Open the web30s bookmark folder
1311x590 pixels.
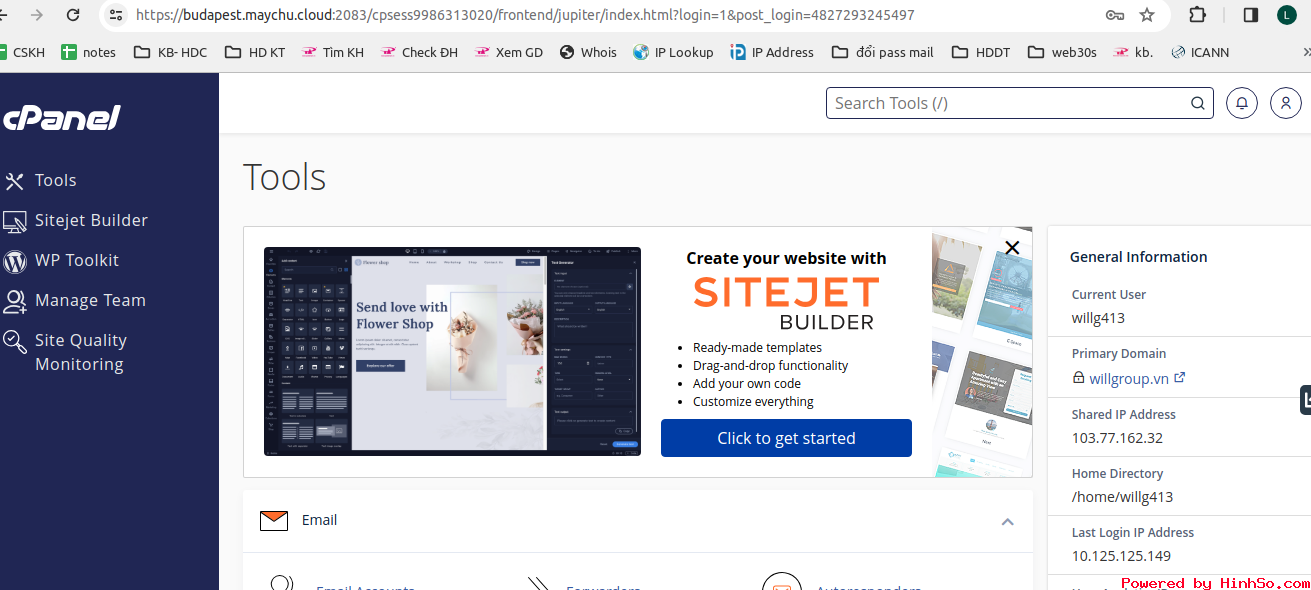(x=1062, y=52)
